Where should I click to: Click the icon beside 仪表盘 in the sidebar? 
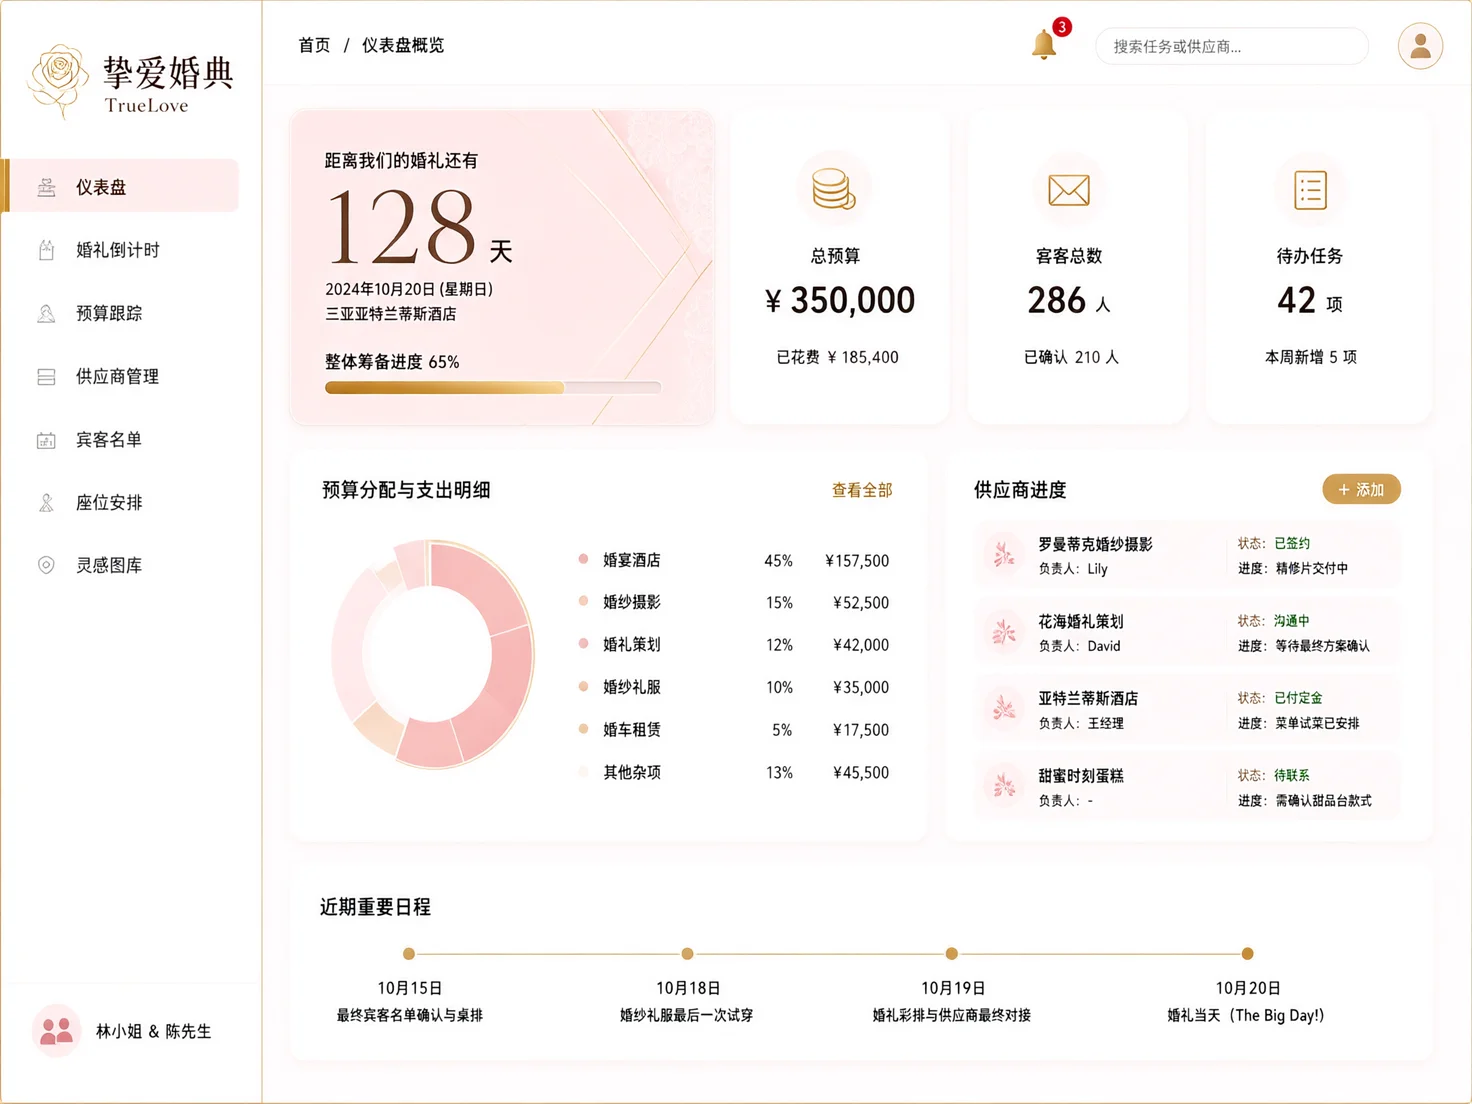pyautogui.click(x=46, y=187)
